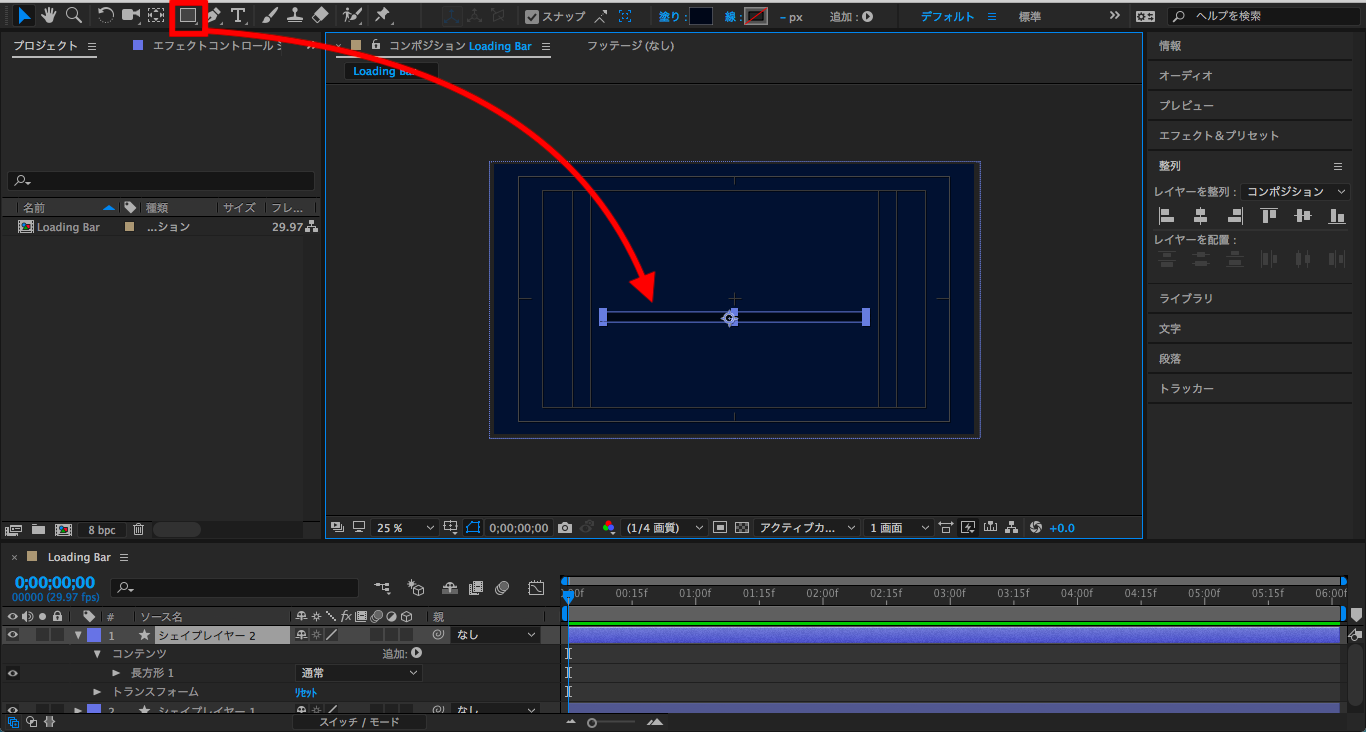Open the エフェクト＆プリセット panel

1219,136
